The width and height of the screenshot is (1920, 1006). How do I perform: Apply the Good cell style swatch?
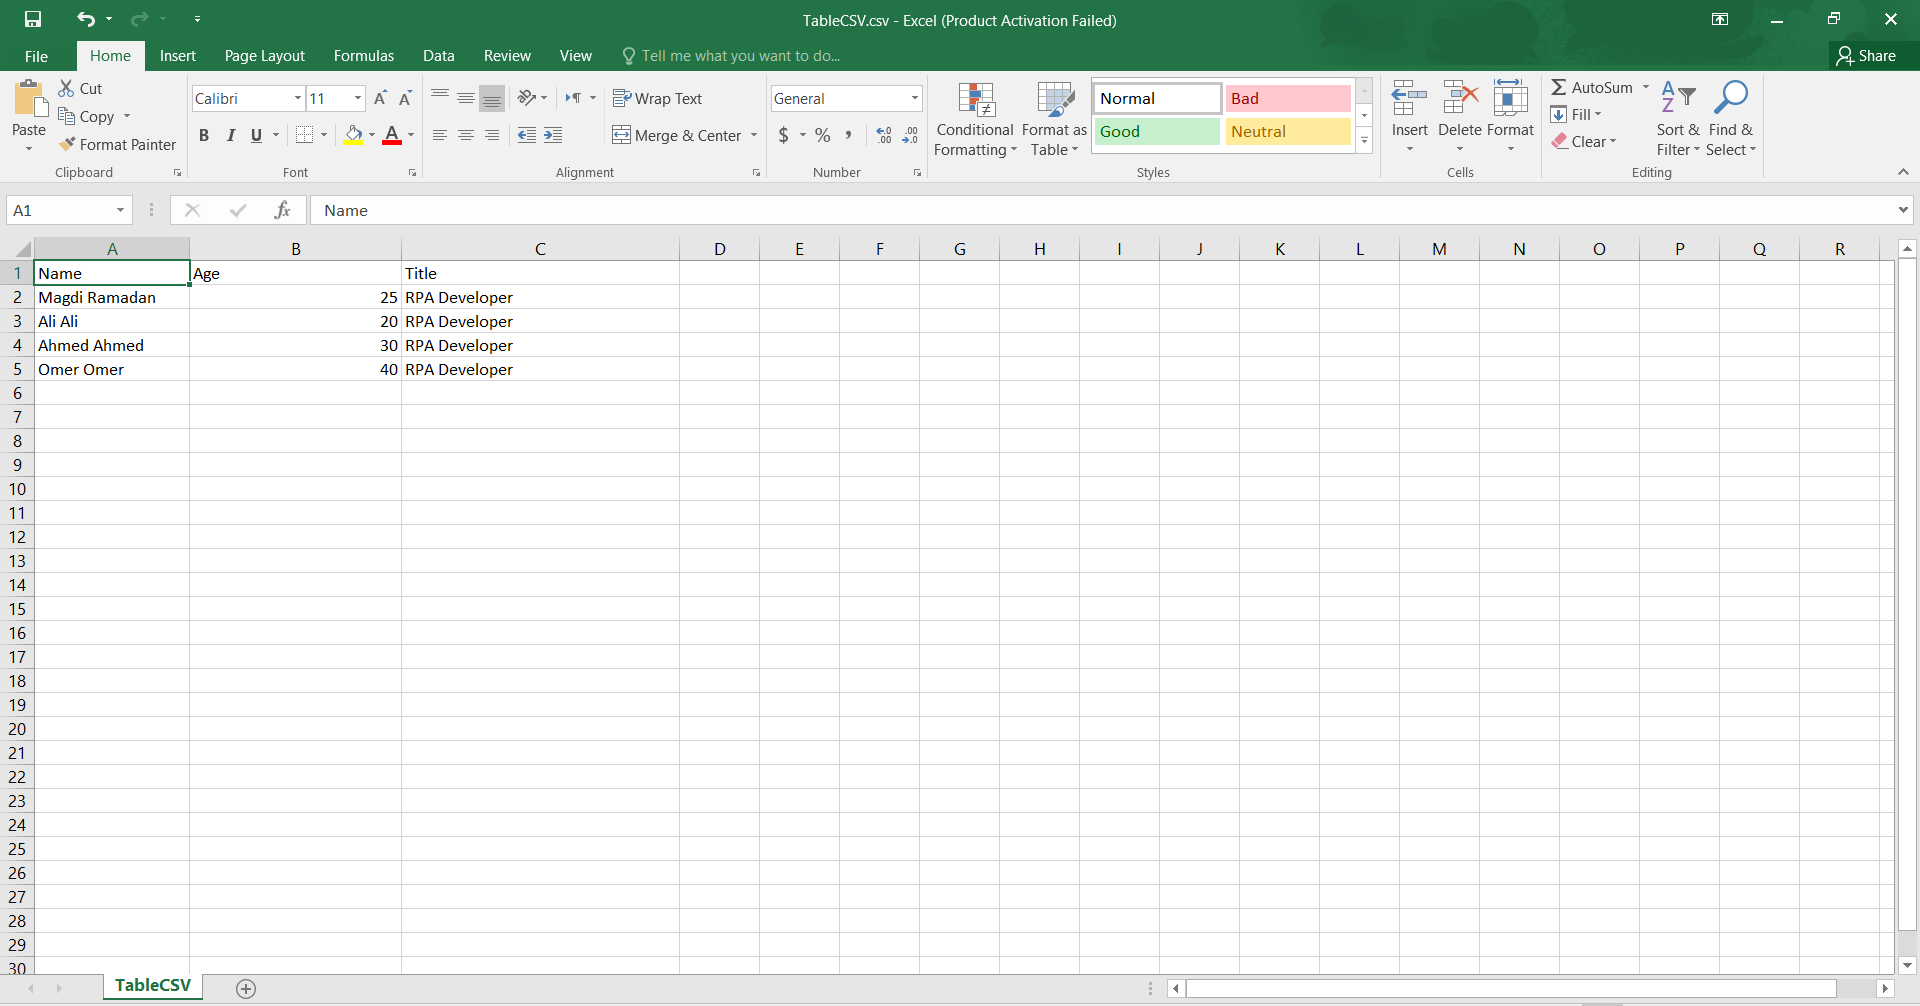point(1156,131)
